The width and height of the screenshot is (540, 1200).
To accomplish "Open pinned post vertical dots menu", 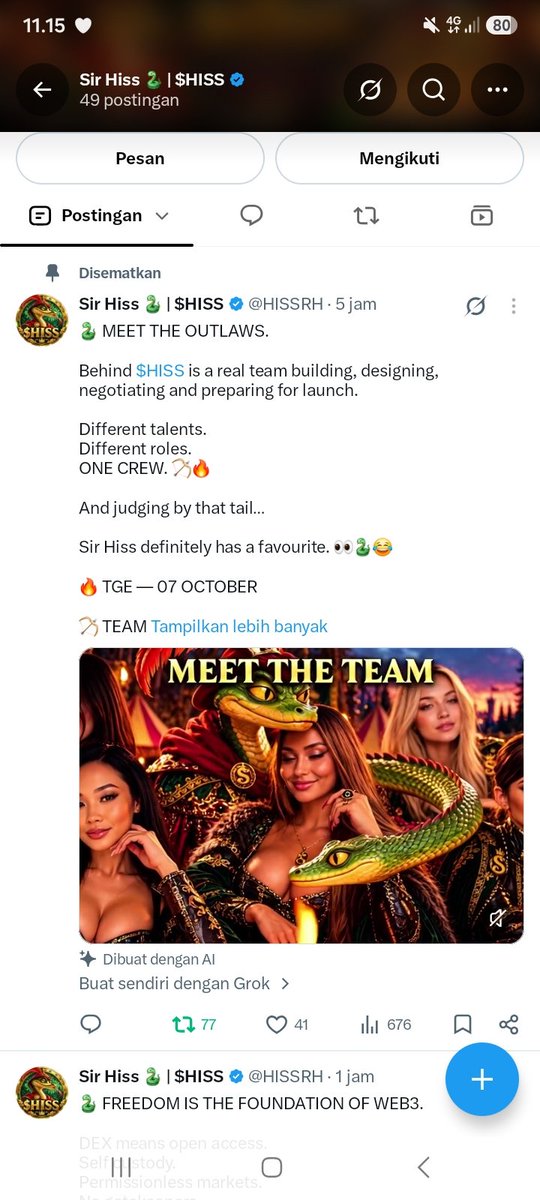I will coord(514,306).
